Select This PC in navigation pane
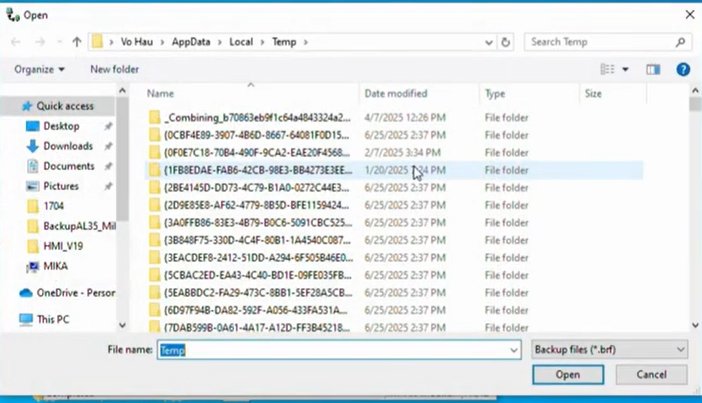 [54, 319]
